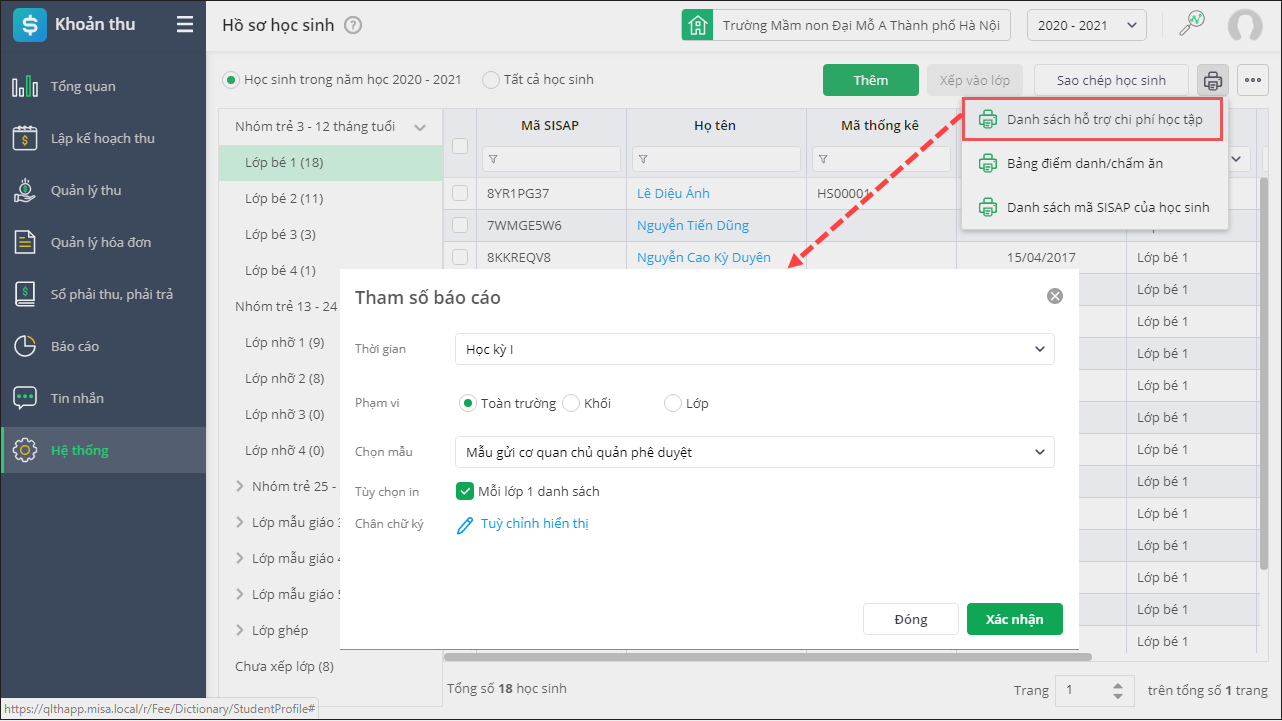Viewport: 1282px width, 721px height.
Task: Open the chart magnifier icon in the header
Action: [x=1192, y=25]
